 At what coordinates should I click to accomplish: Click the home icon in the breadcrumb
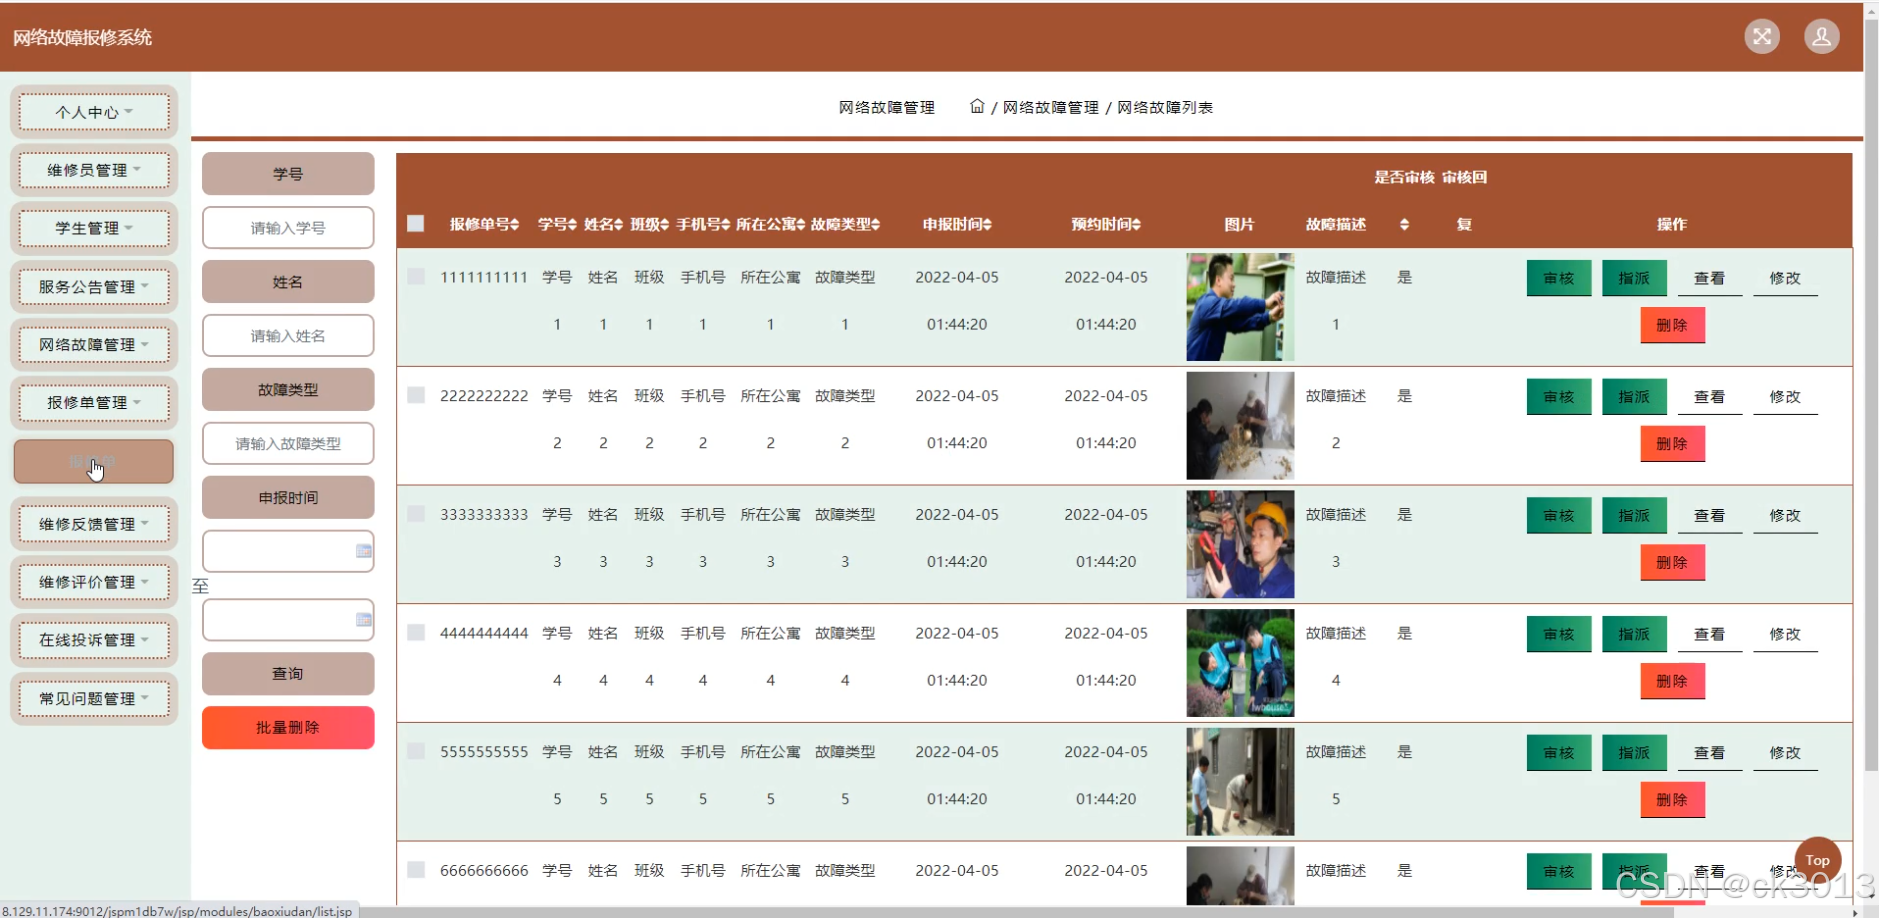pos(978,107)
